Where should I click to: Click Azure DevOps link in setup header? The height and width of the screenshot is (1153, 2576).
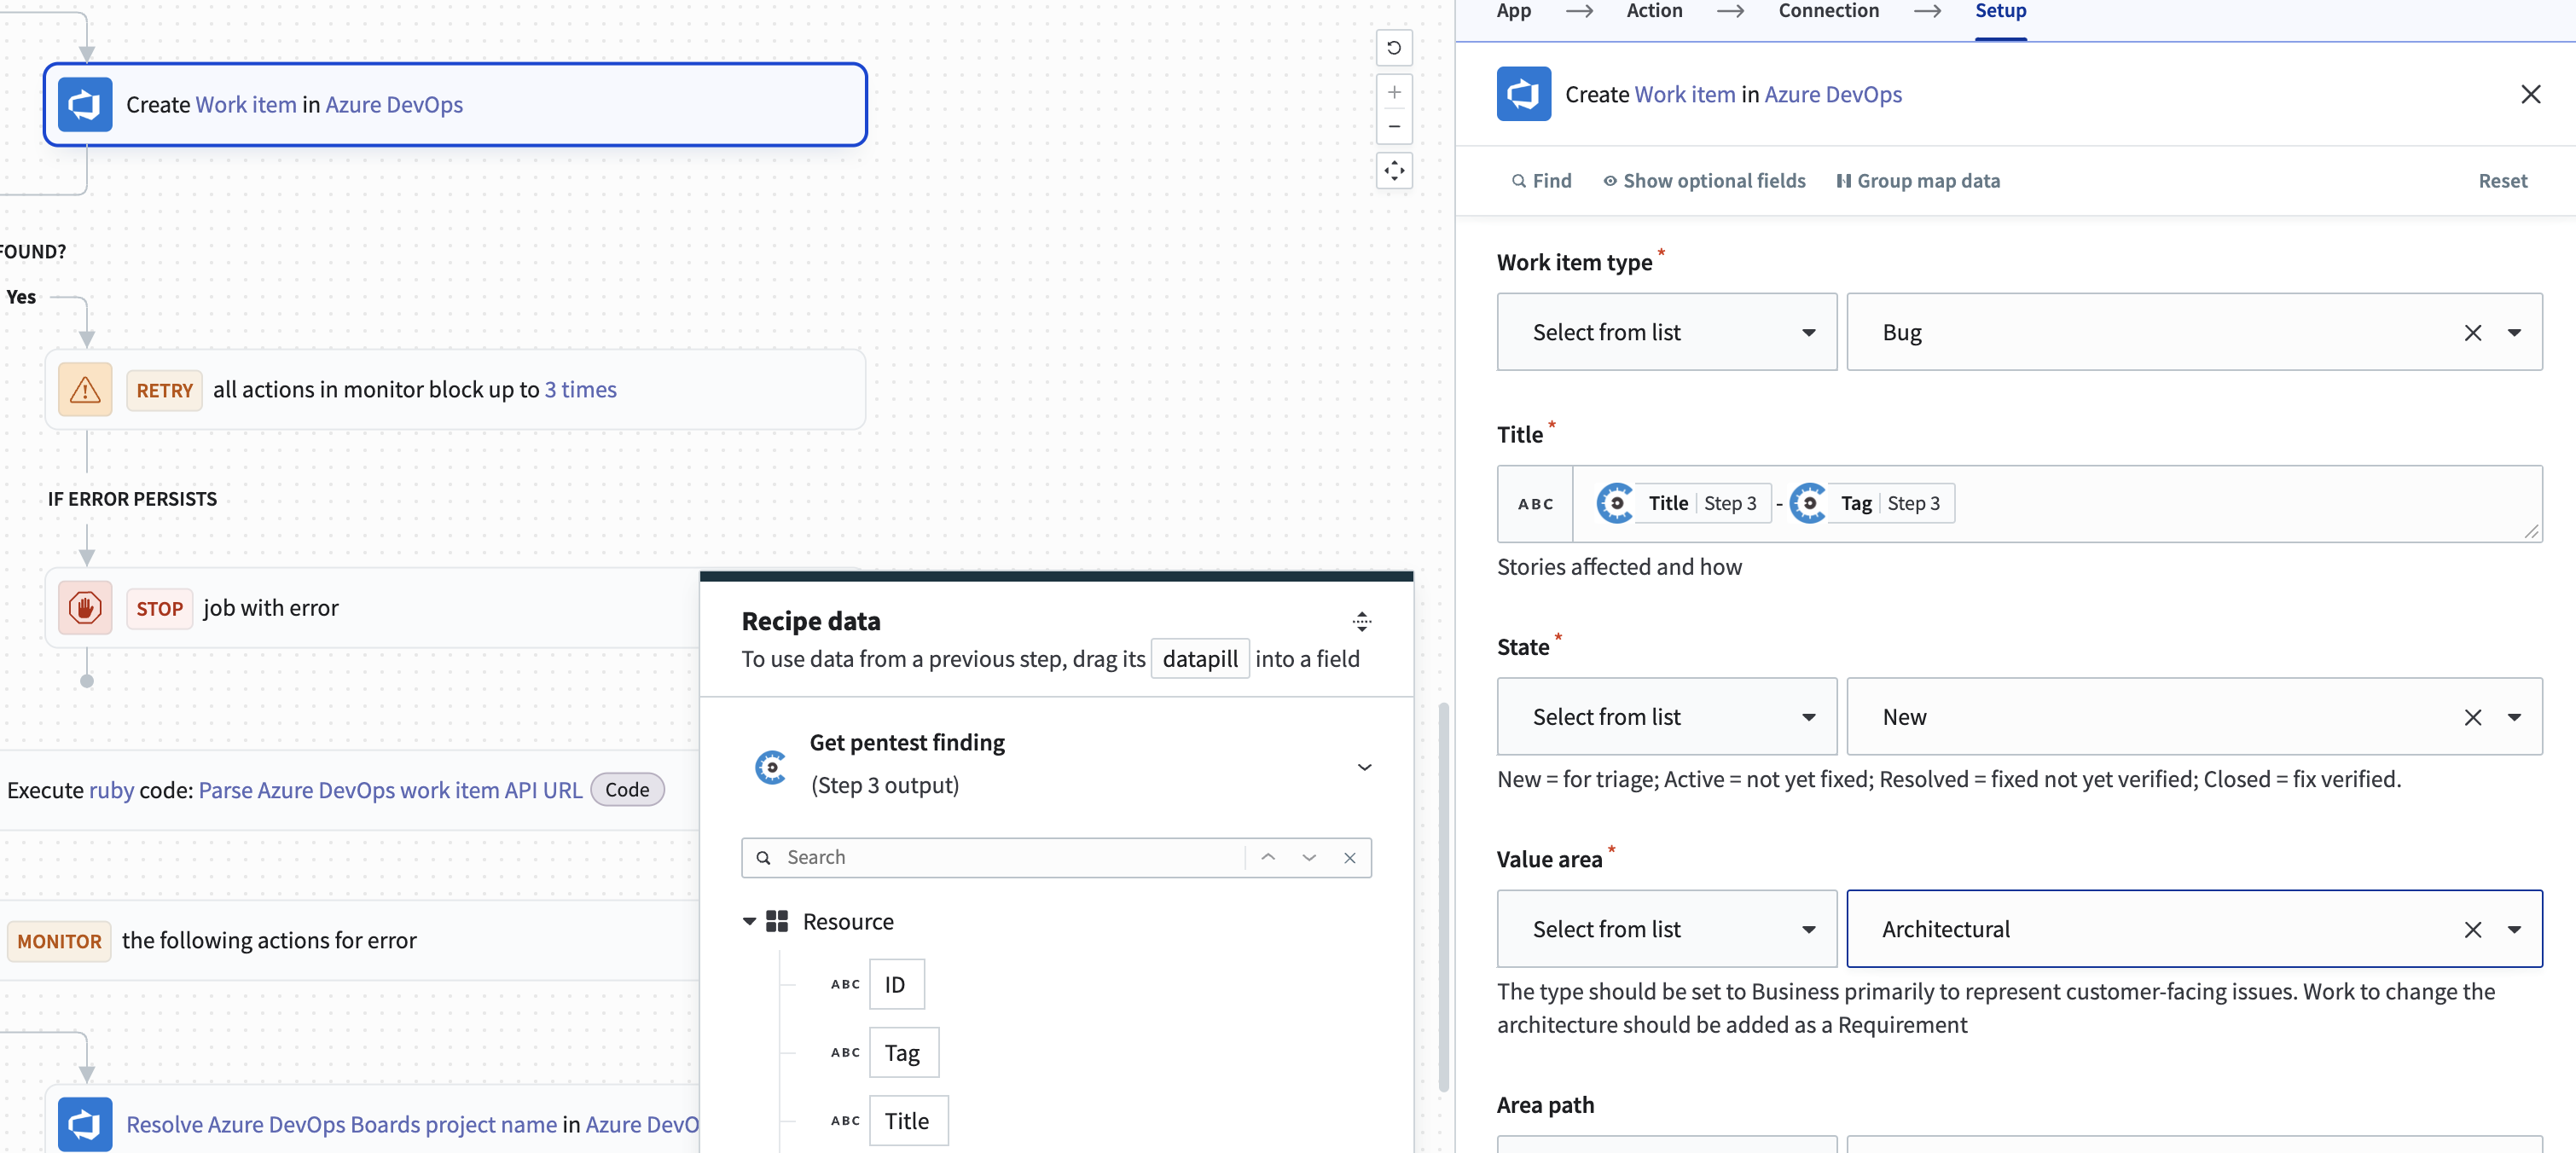1833,94
